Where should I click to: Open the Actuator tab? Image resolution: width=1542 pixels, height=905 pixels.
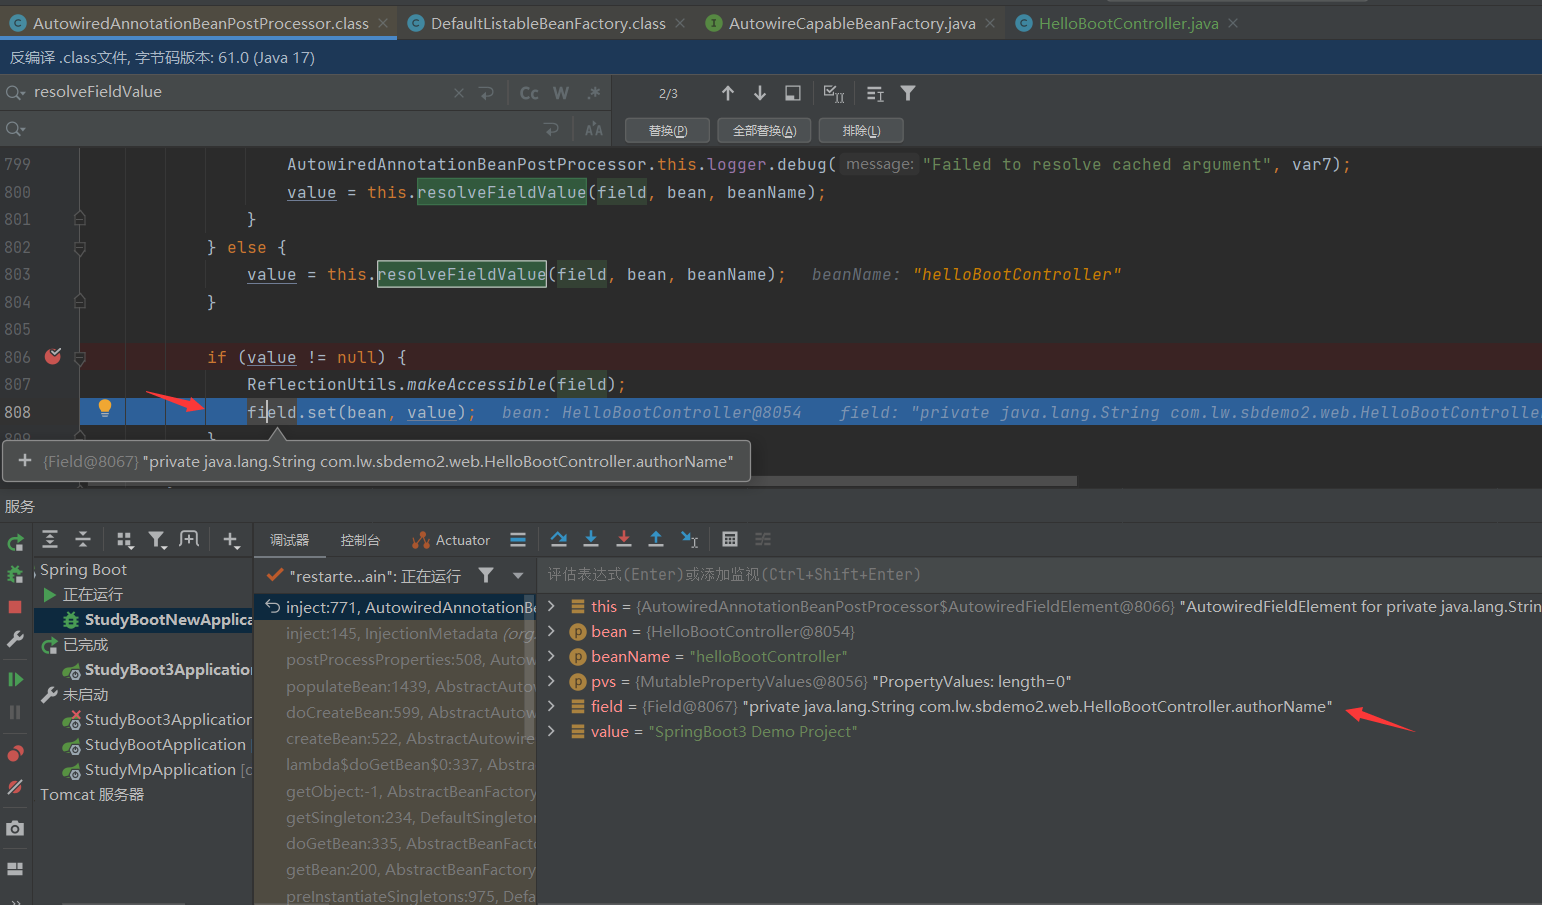click(x=451, y=540)
